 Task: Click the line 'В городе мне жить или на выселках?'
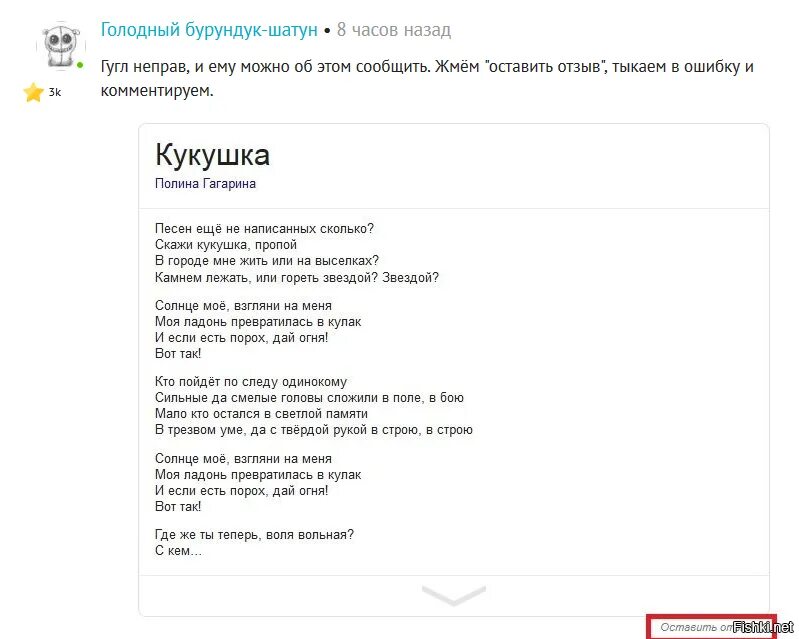click(x=267, y=260)
